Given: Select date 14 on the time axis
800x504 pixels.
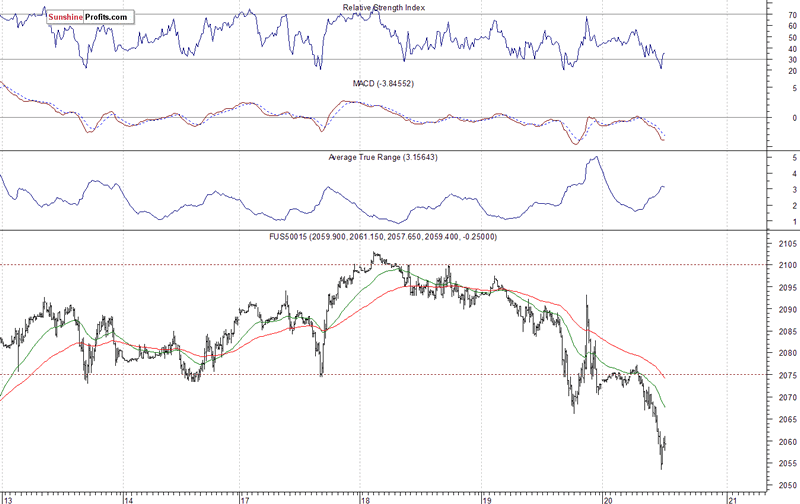Looking at the screenshot, I should coord(128,497).
